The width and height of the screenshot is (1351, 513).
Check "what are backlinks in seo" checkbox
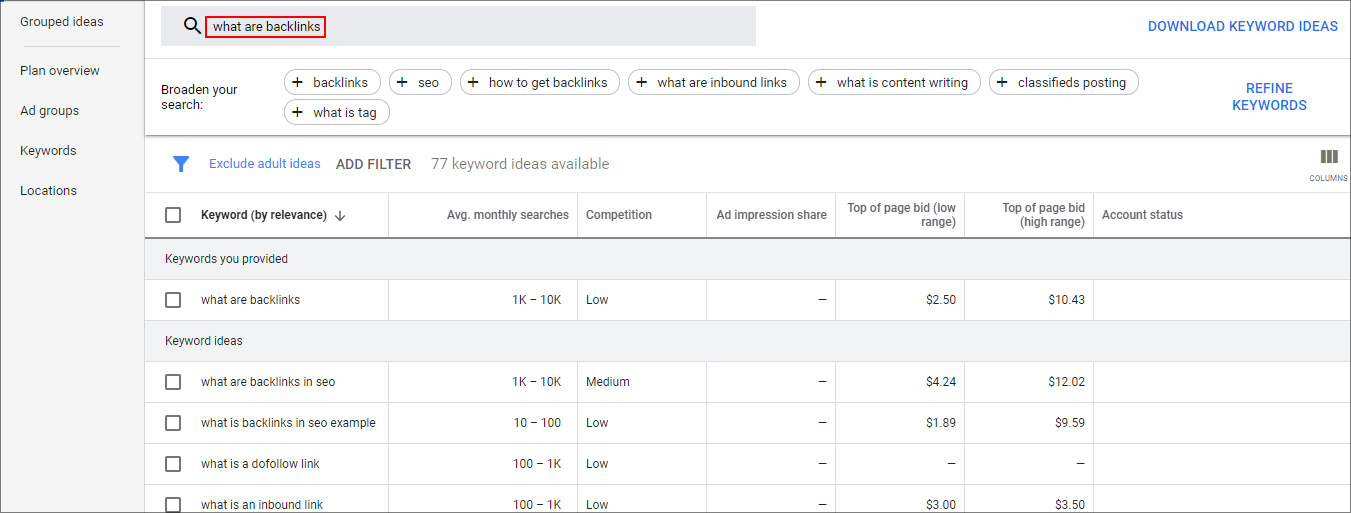point(173,382)
